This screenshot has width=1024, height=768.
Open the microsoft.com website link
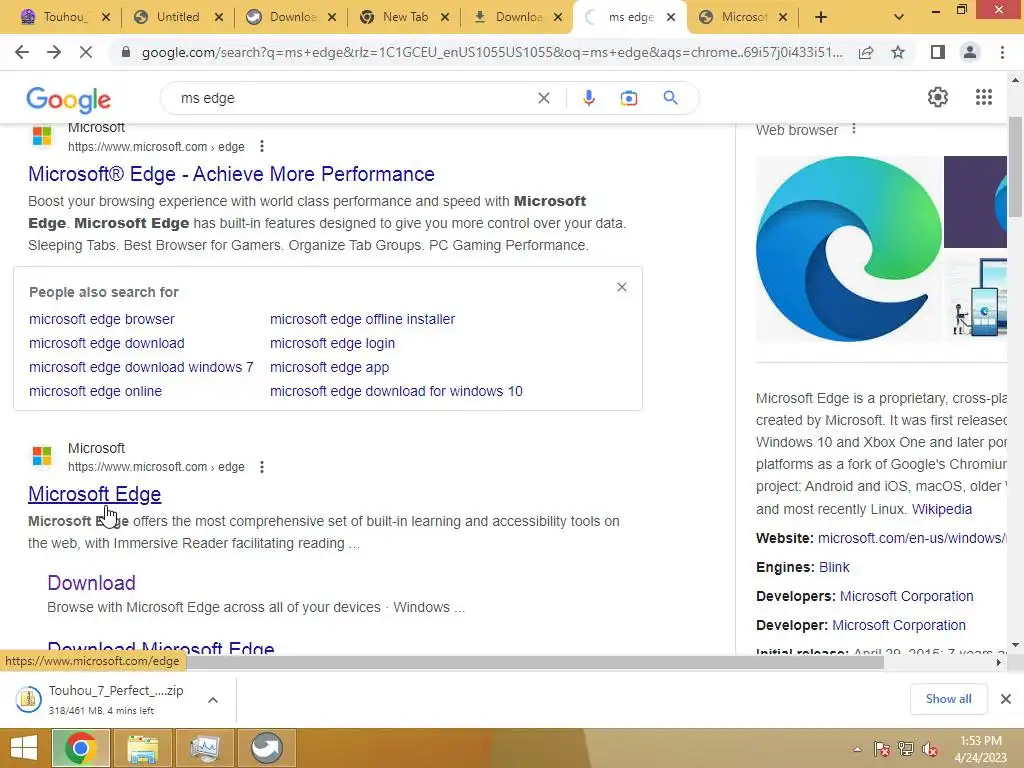[x=912, y=538]
